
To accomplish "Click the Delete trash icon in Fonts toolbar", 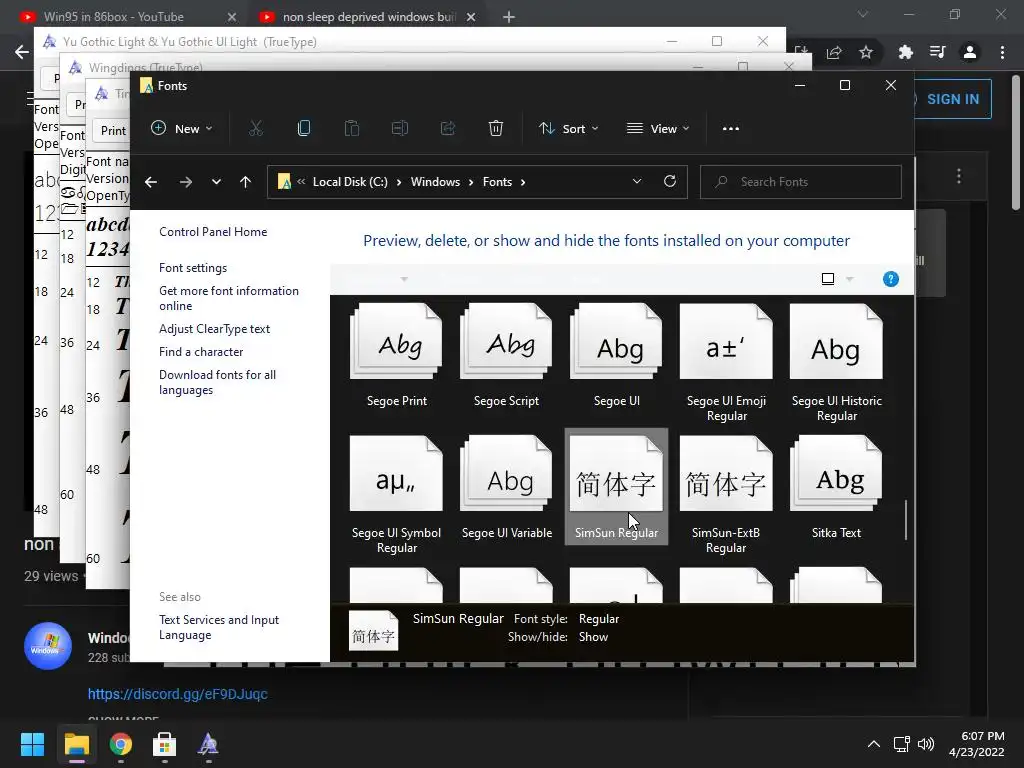I will pos(496,129).
